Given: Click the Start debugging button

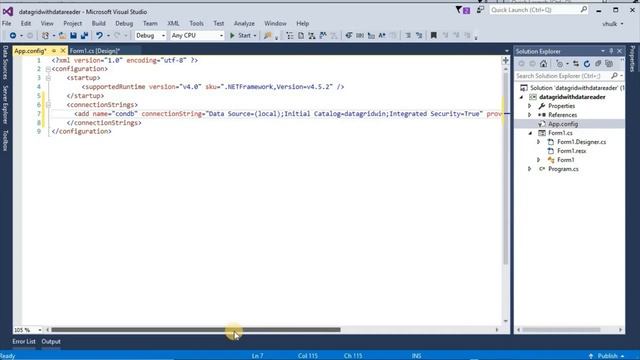Looking at the screenshot, I should [240, 36].
